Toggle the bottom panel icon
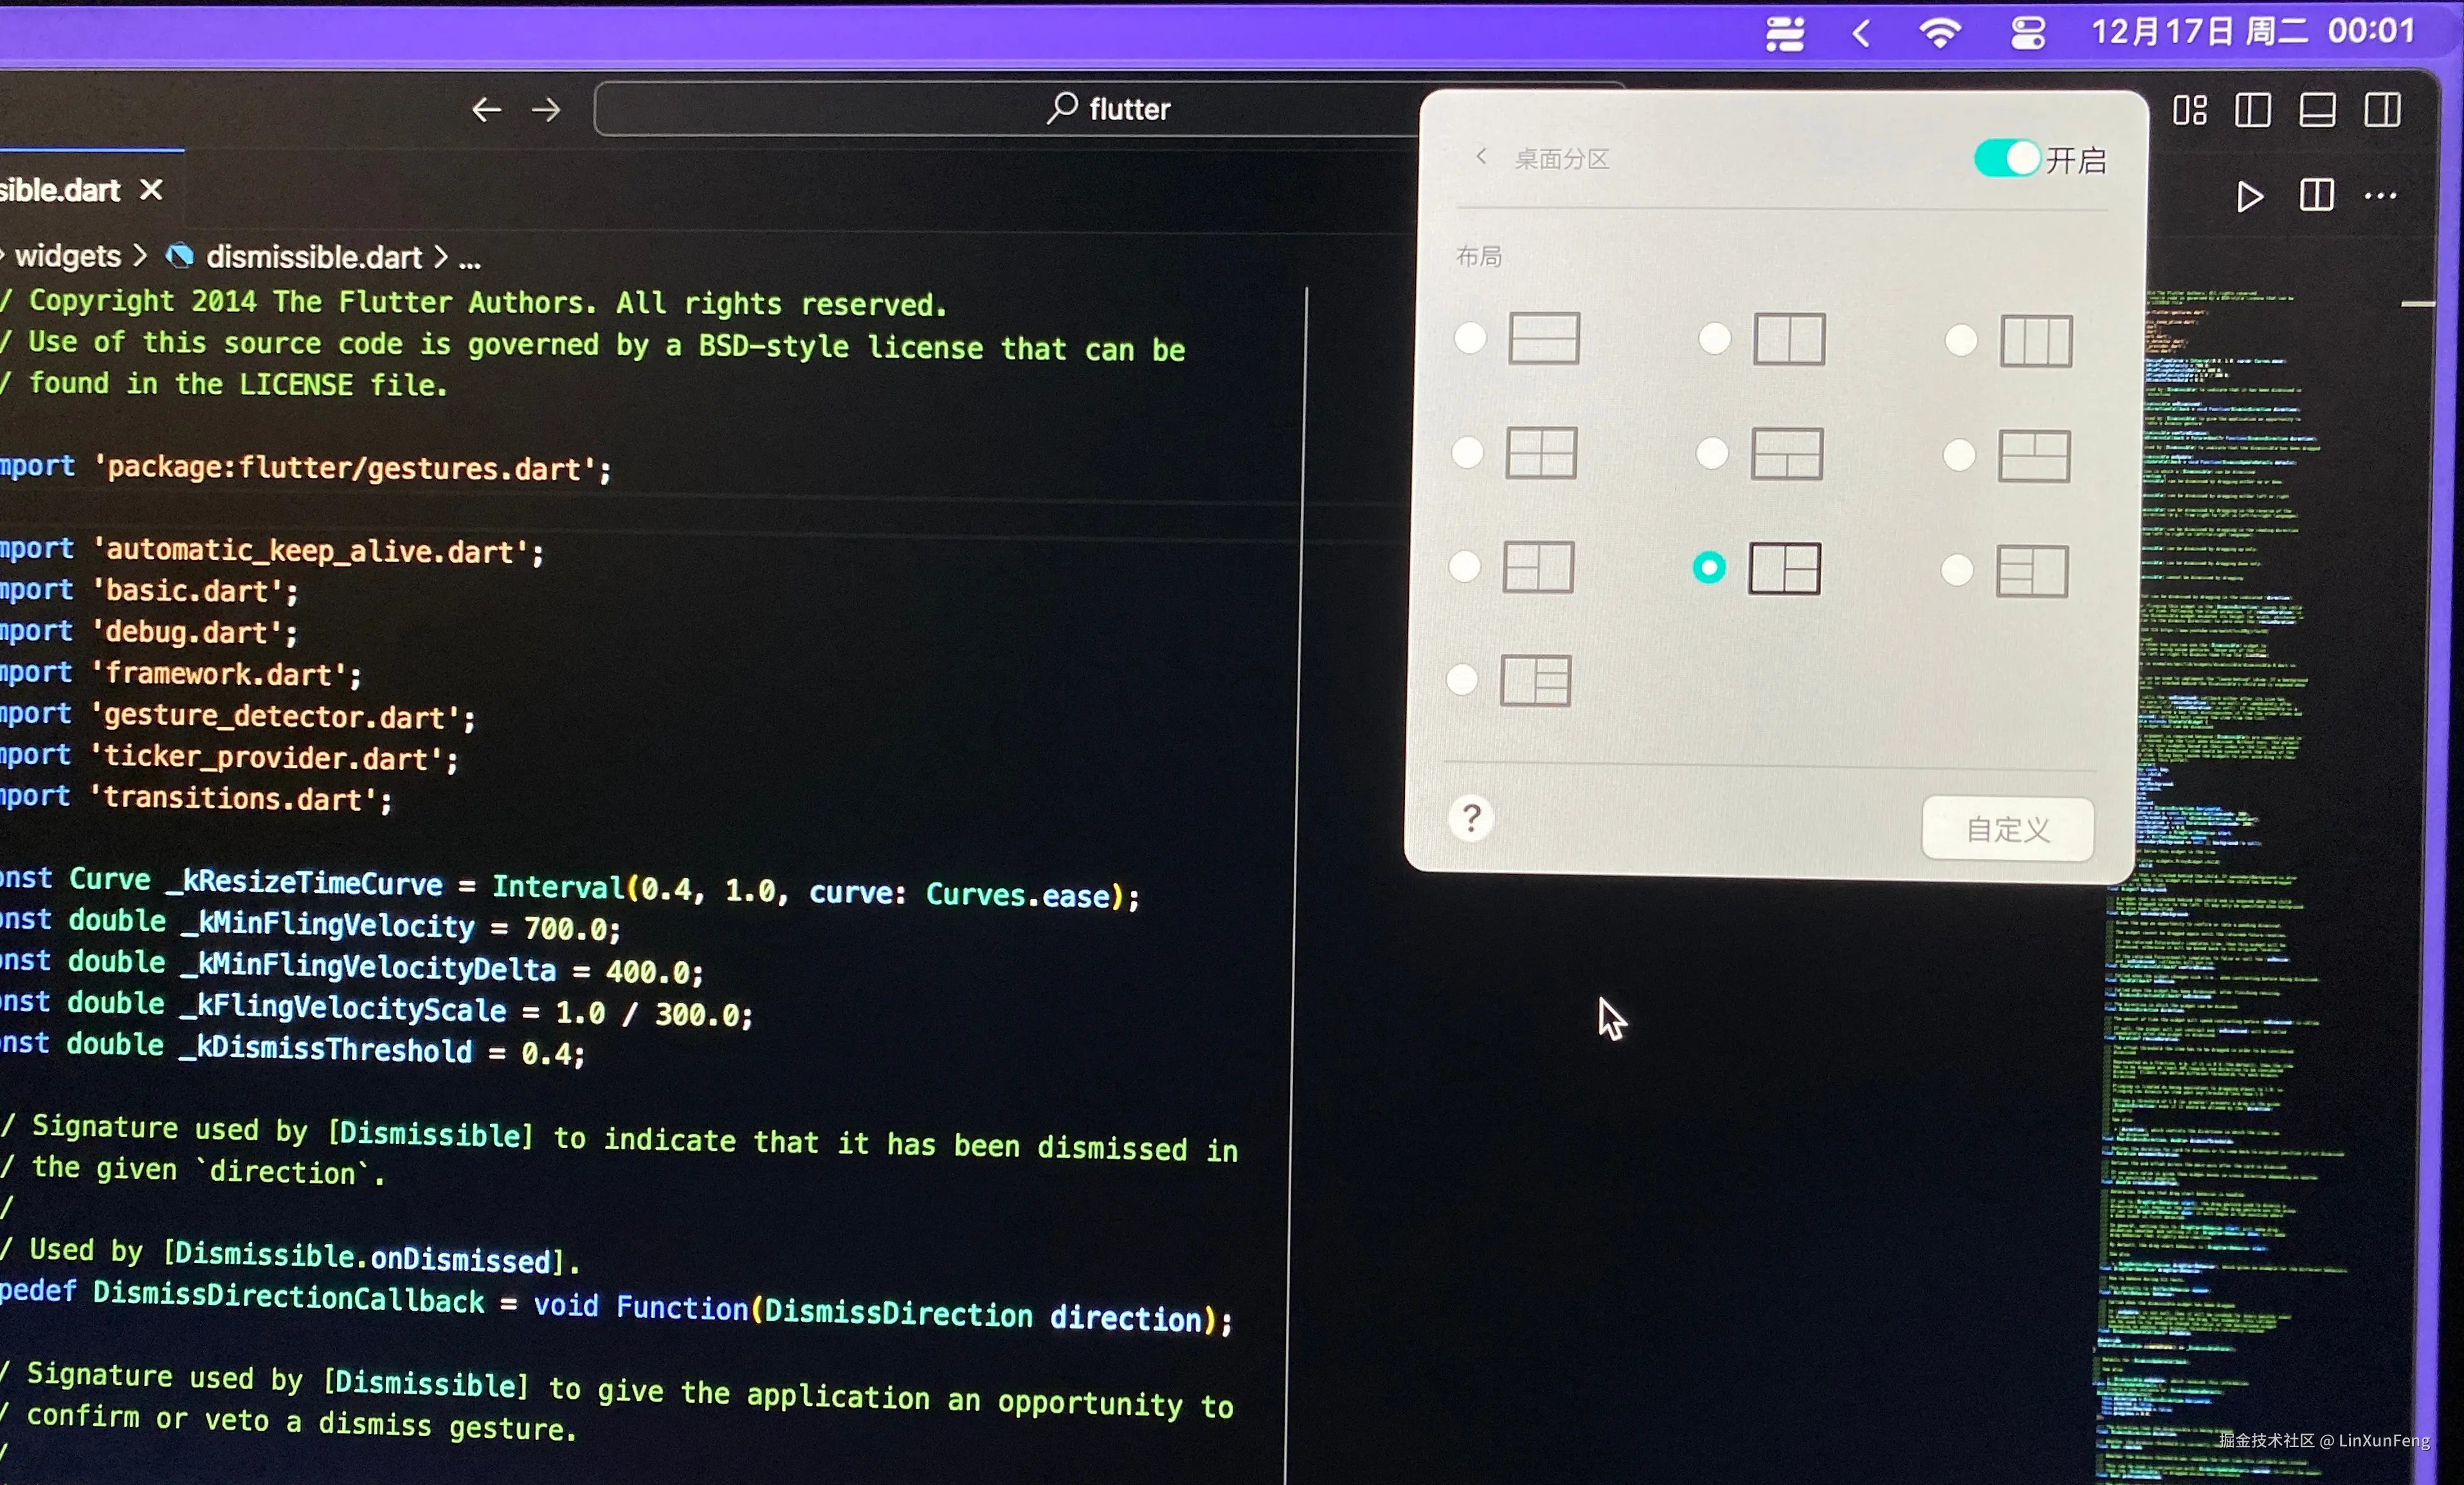 coord(2317,110)
